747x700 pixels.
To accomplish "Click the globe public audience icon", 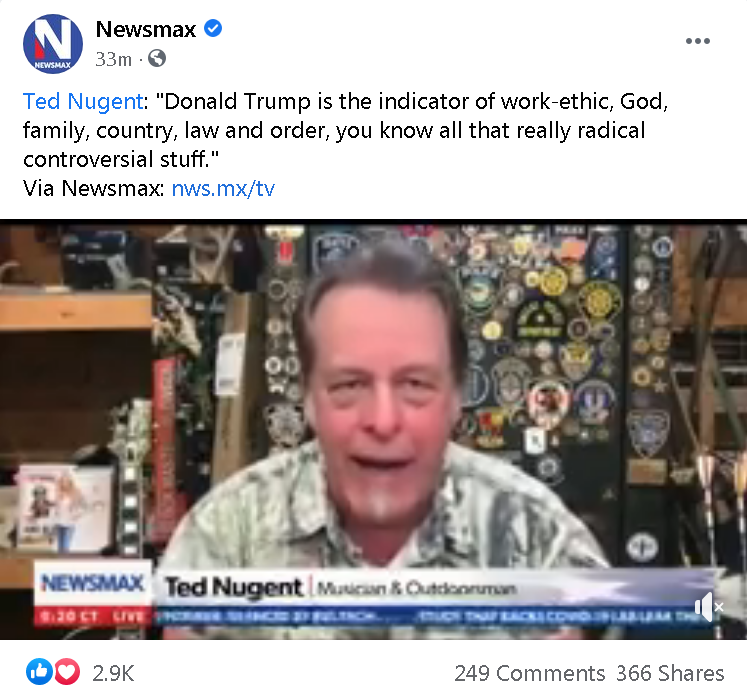I will pos(157,59).
